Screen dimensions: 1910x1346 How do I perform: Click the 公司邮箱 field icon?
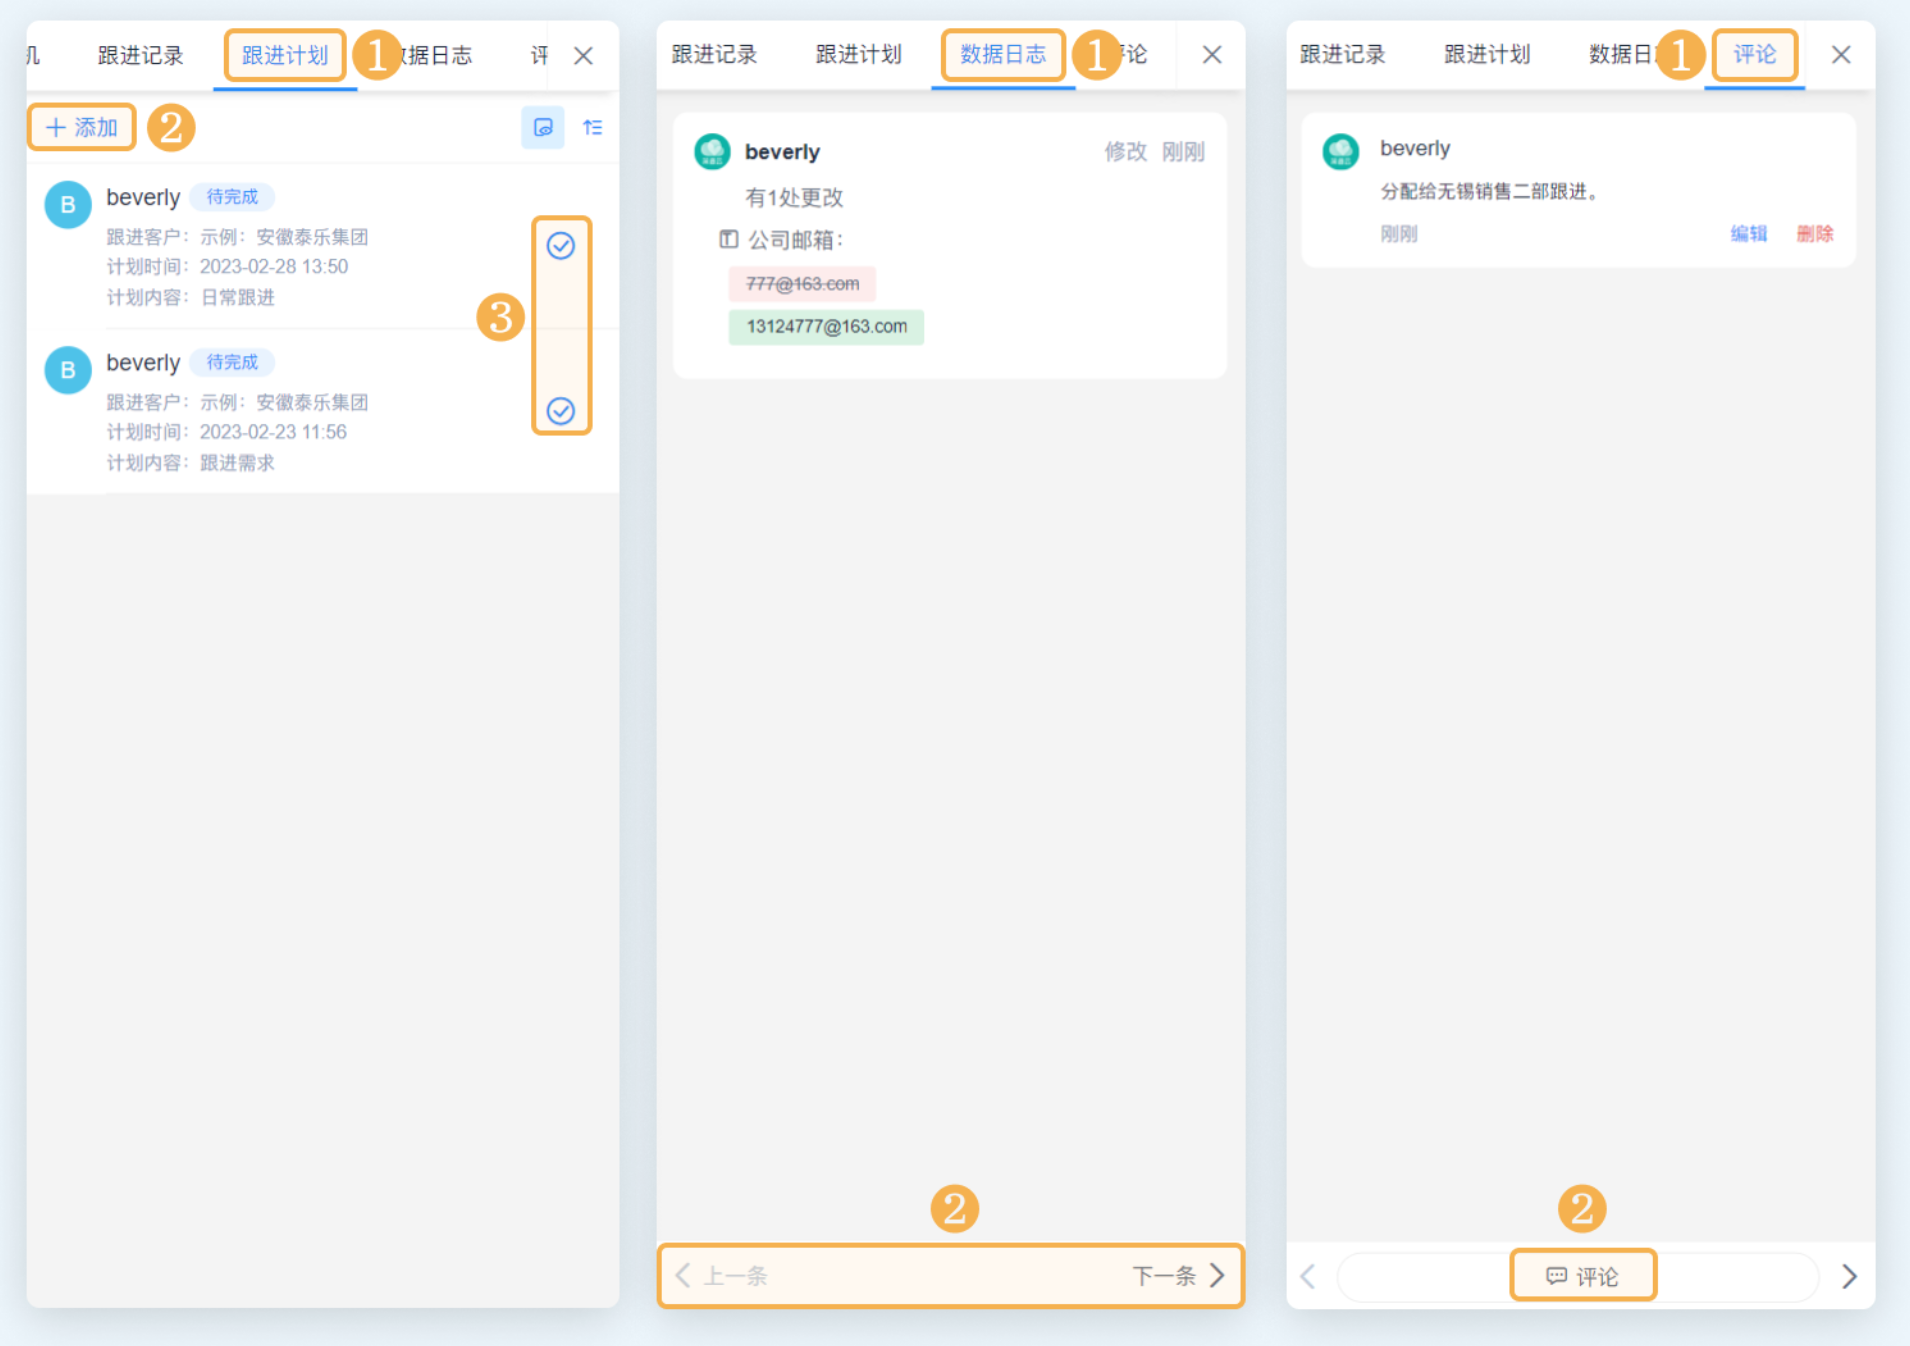(728, 239)
